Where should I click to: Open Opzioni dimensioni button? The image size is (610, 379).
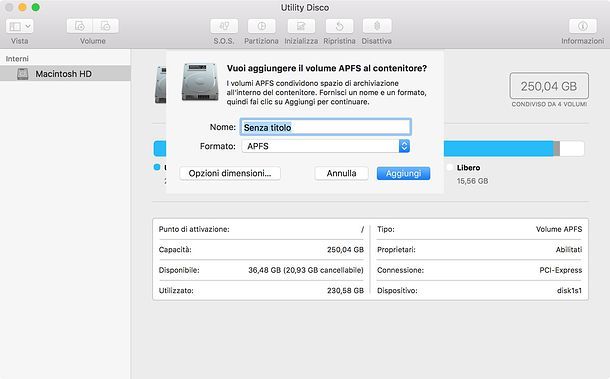pyautogui.click(x=230, y=173)
